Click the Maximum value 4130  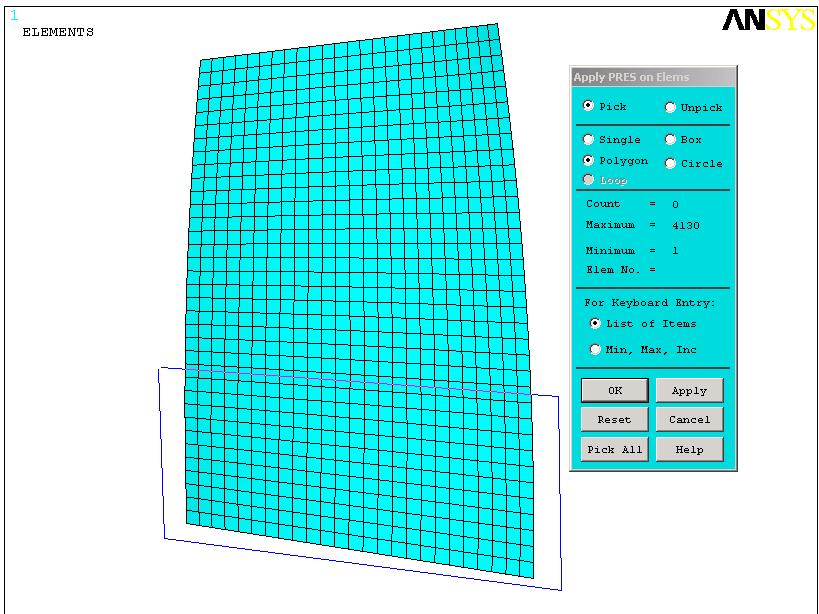[x=686, y=226]
